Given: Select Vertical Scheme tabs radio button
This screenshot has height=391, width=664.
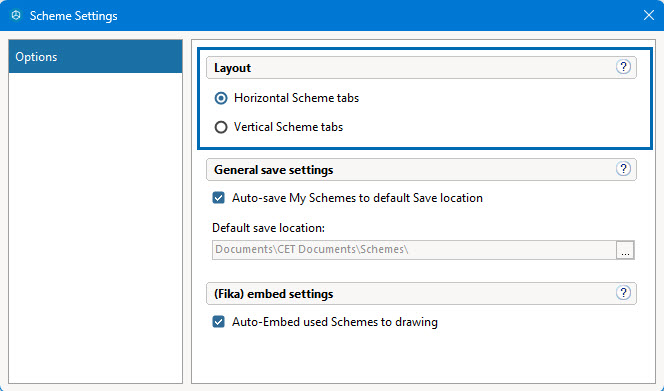Looking at the screenshot, I should pyautogui.click(x=221, y=127).
